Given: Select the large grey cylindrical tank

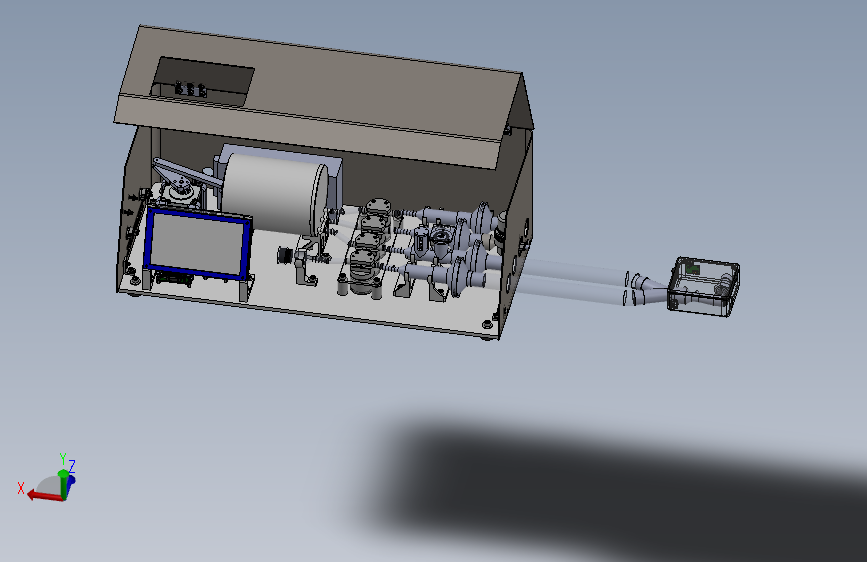Looking at the screenshot, I should pos(275,194).
